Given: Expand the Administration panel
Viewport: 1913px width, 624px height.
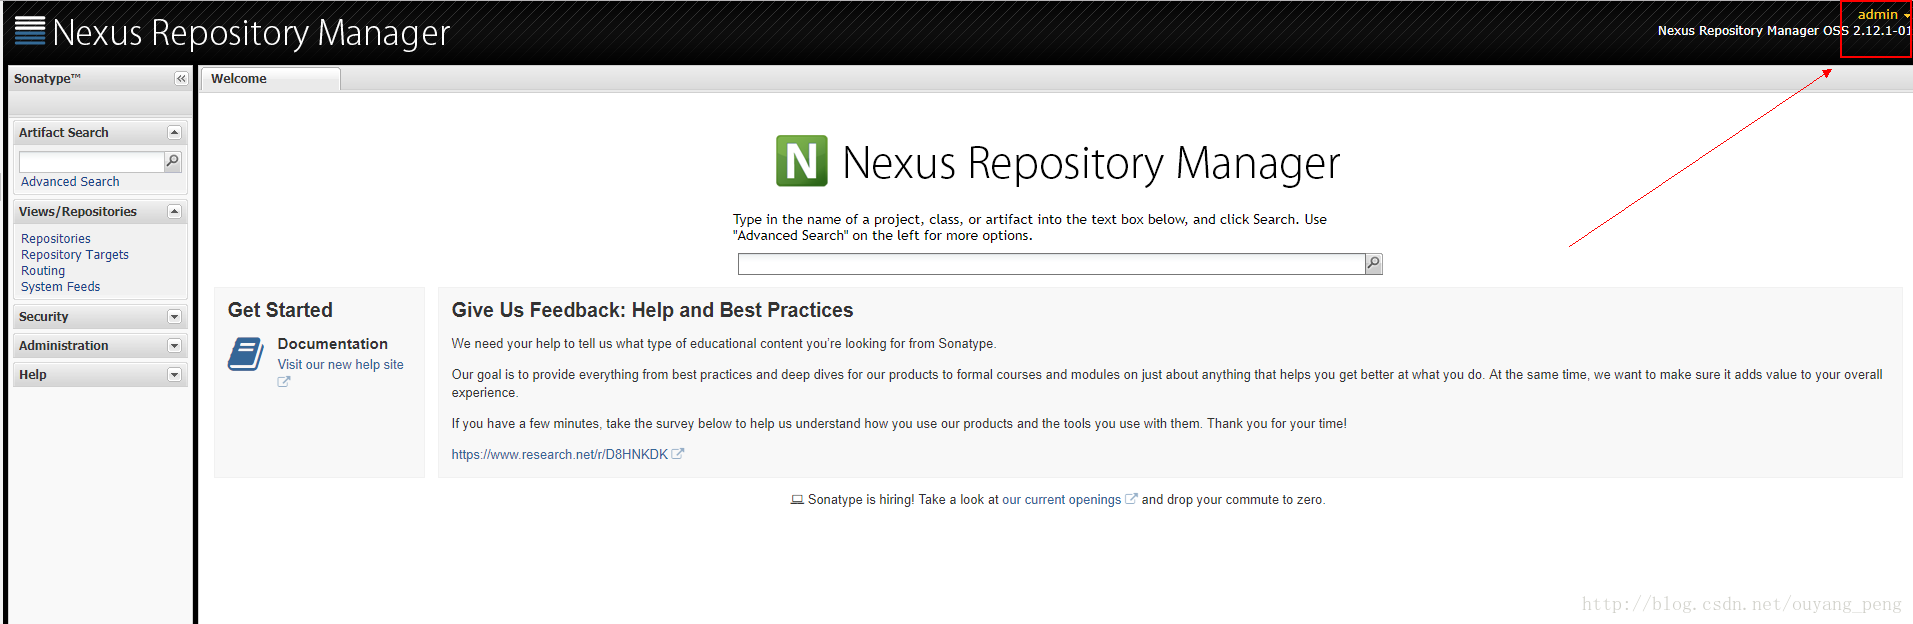Looking at the screenshot, I should (174, 346).
